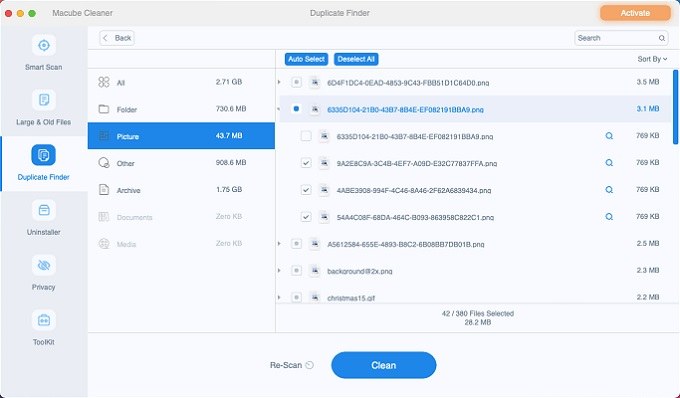Toggle the A5612584 group checkbox
Image resolution: width=680 pixels, height=398 pixels.
point(296,244)
